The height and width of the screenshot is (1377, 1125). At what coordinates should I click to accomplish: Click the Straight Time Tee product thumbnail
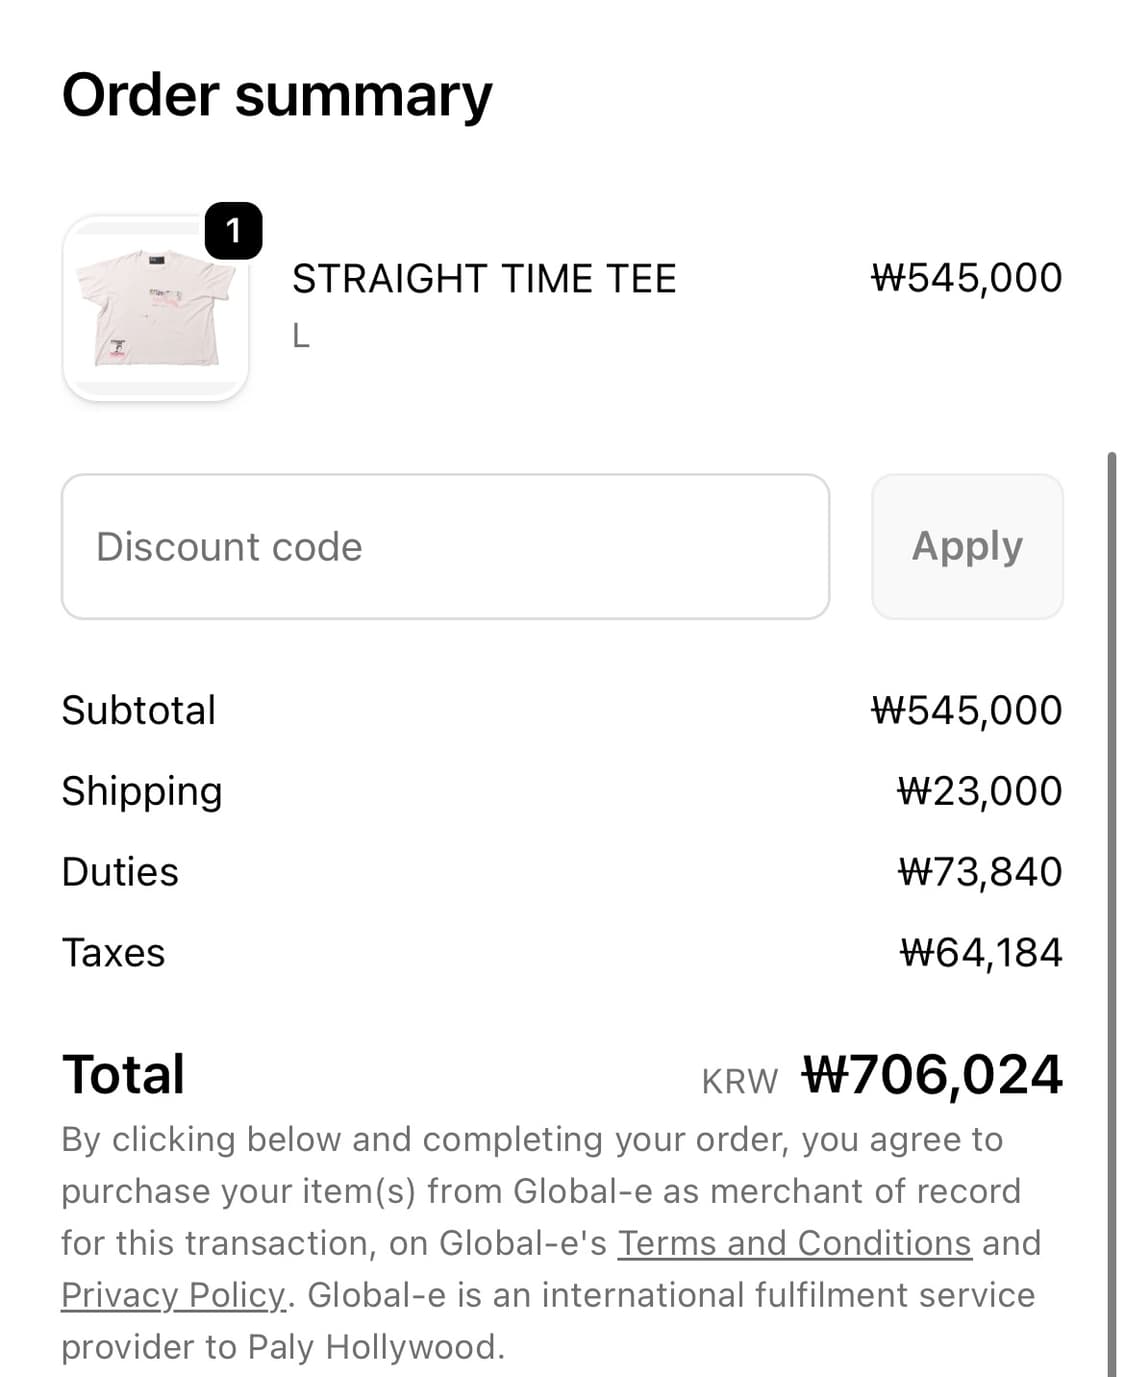155,309
